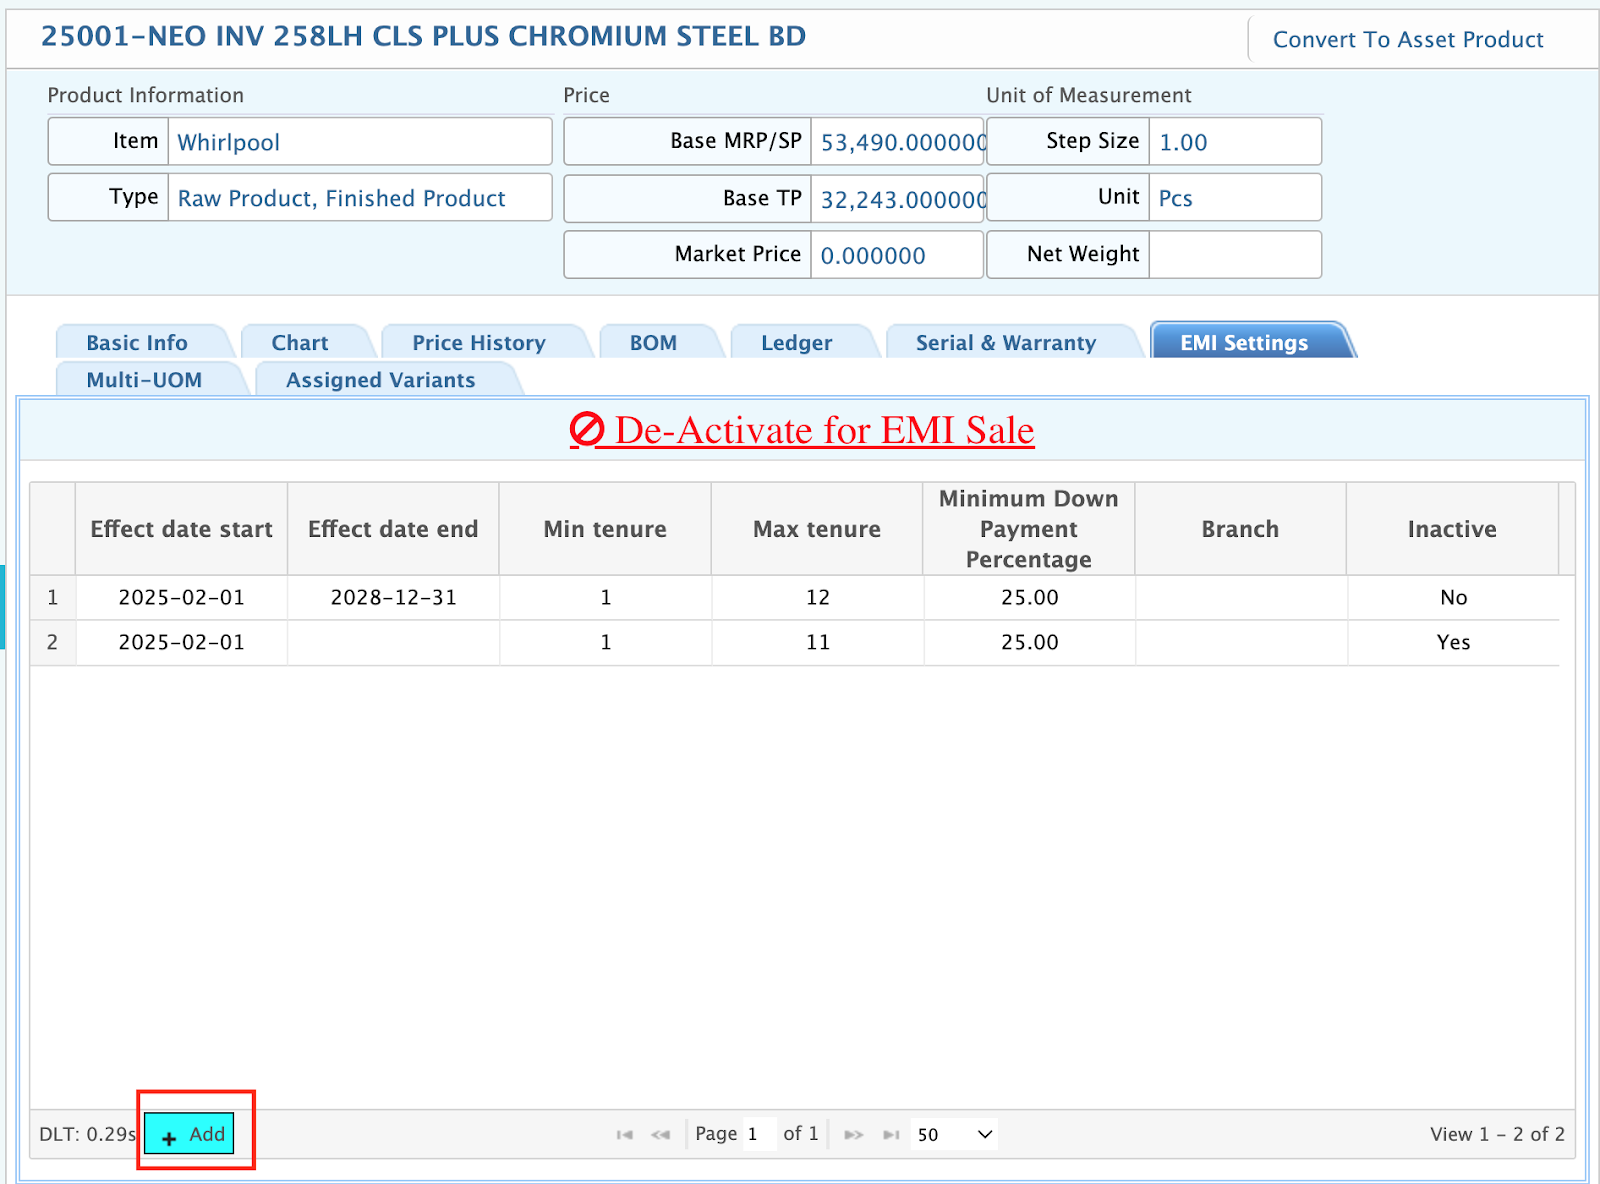Select the Multi-UOM tab
Image resolution: width=1600 pixels, height=1184 pixels.
pos(144,380)
